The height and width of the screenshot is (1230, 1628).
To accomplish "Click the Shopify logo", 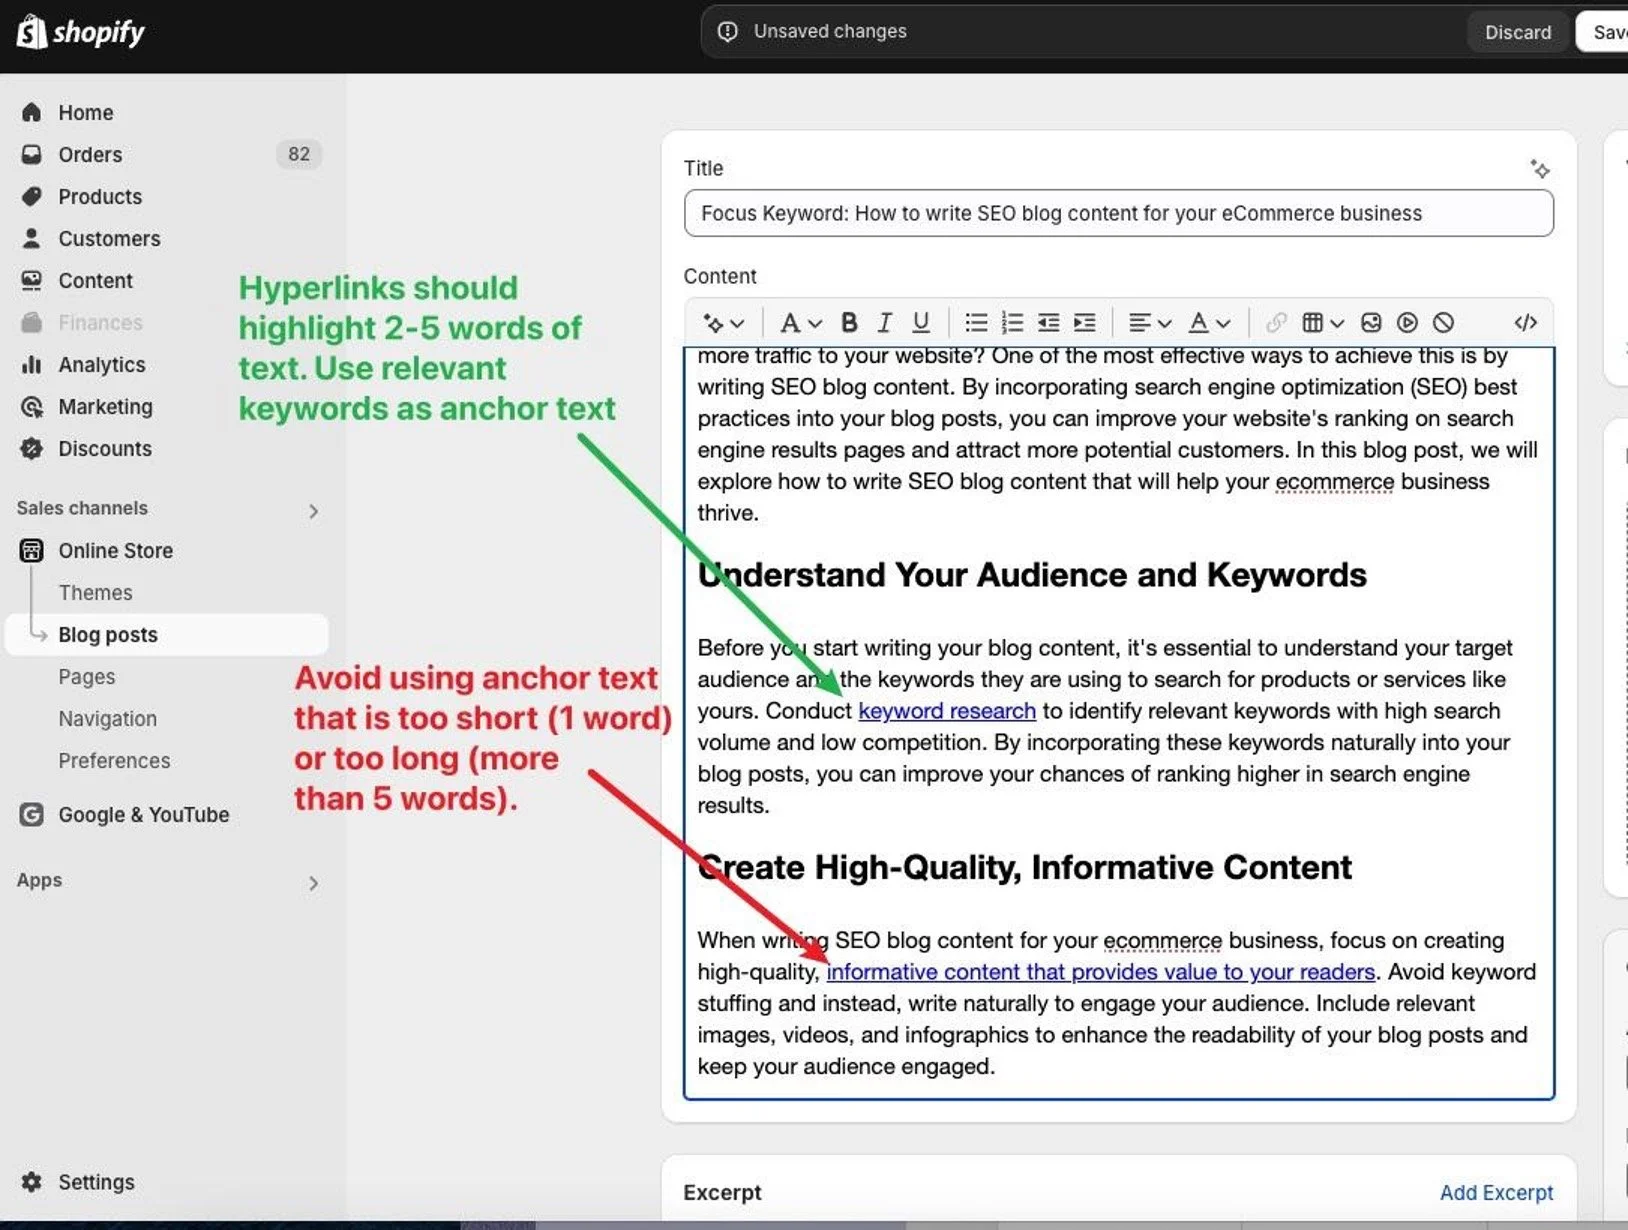I will [x=81, y=32].
